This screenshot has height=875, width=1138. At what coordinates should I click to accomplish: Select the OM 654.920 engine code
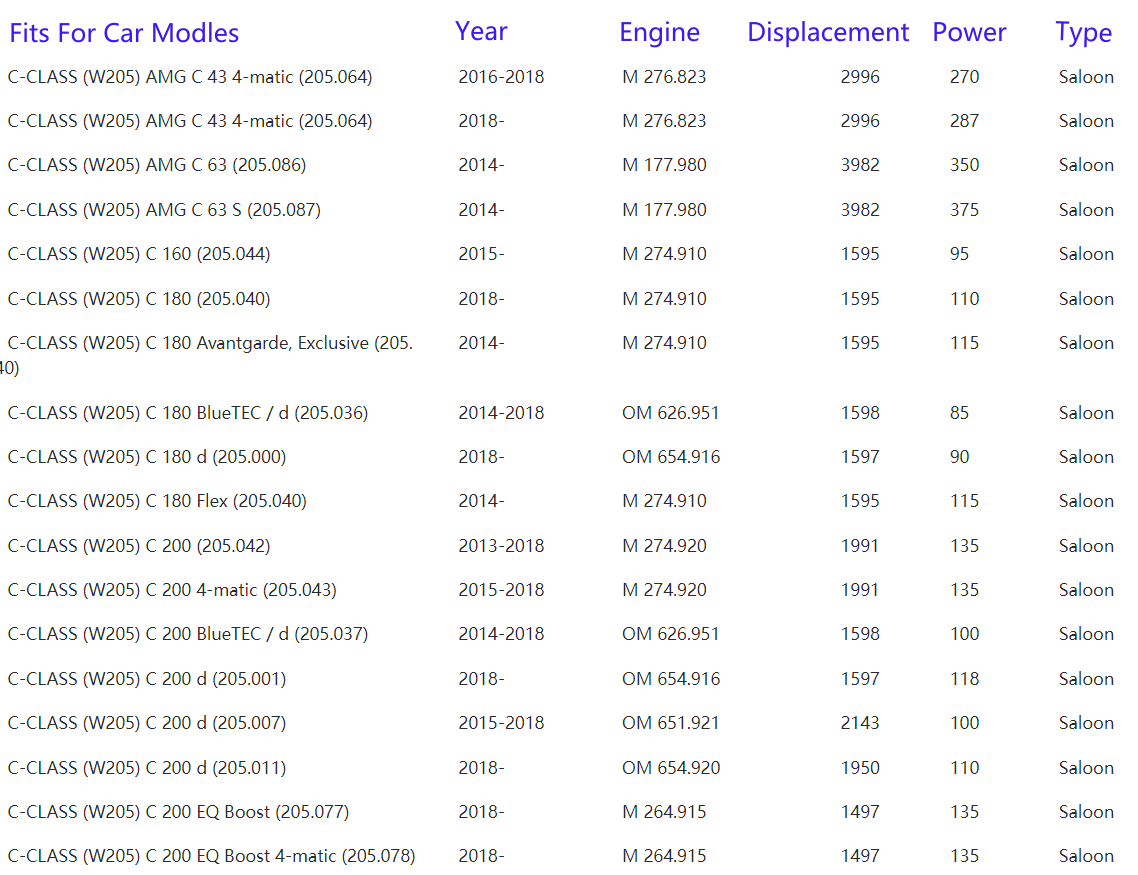pos(670,768)
